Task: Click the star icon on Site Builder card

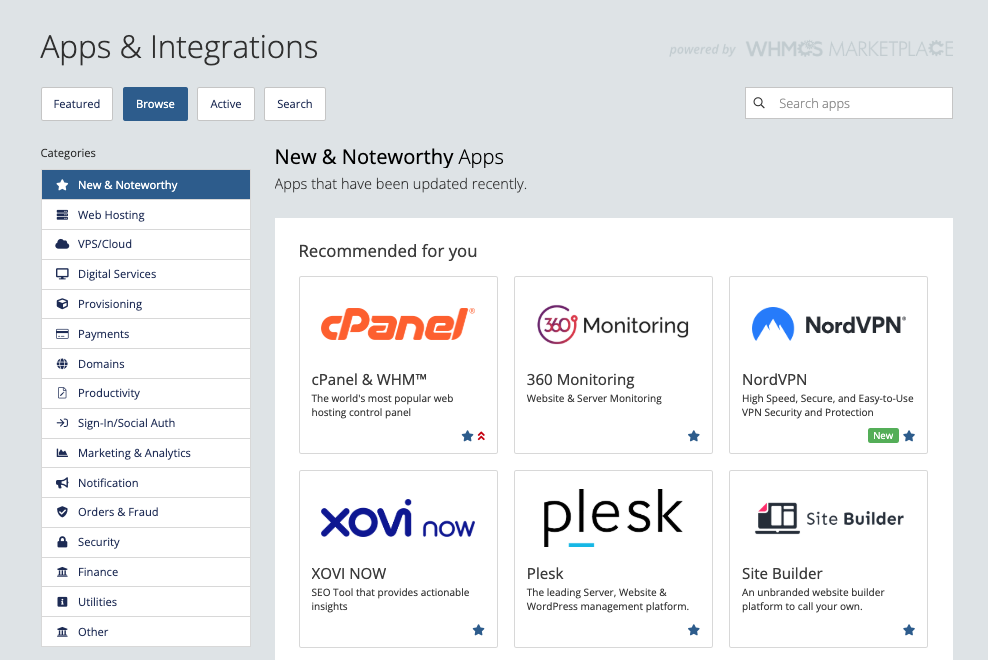Action: click(909, 630)
